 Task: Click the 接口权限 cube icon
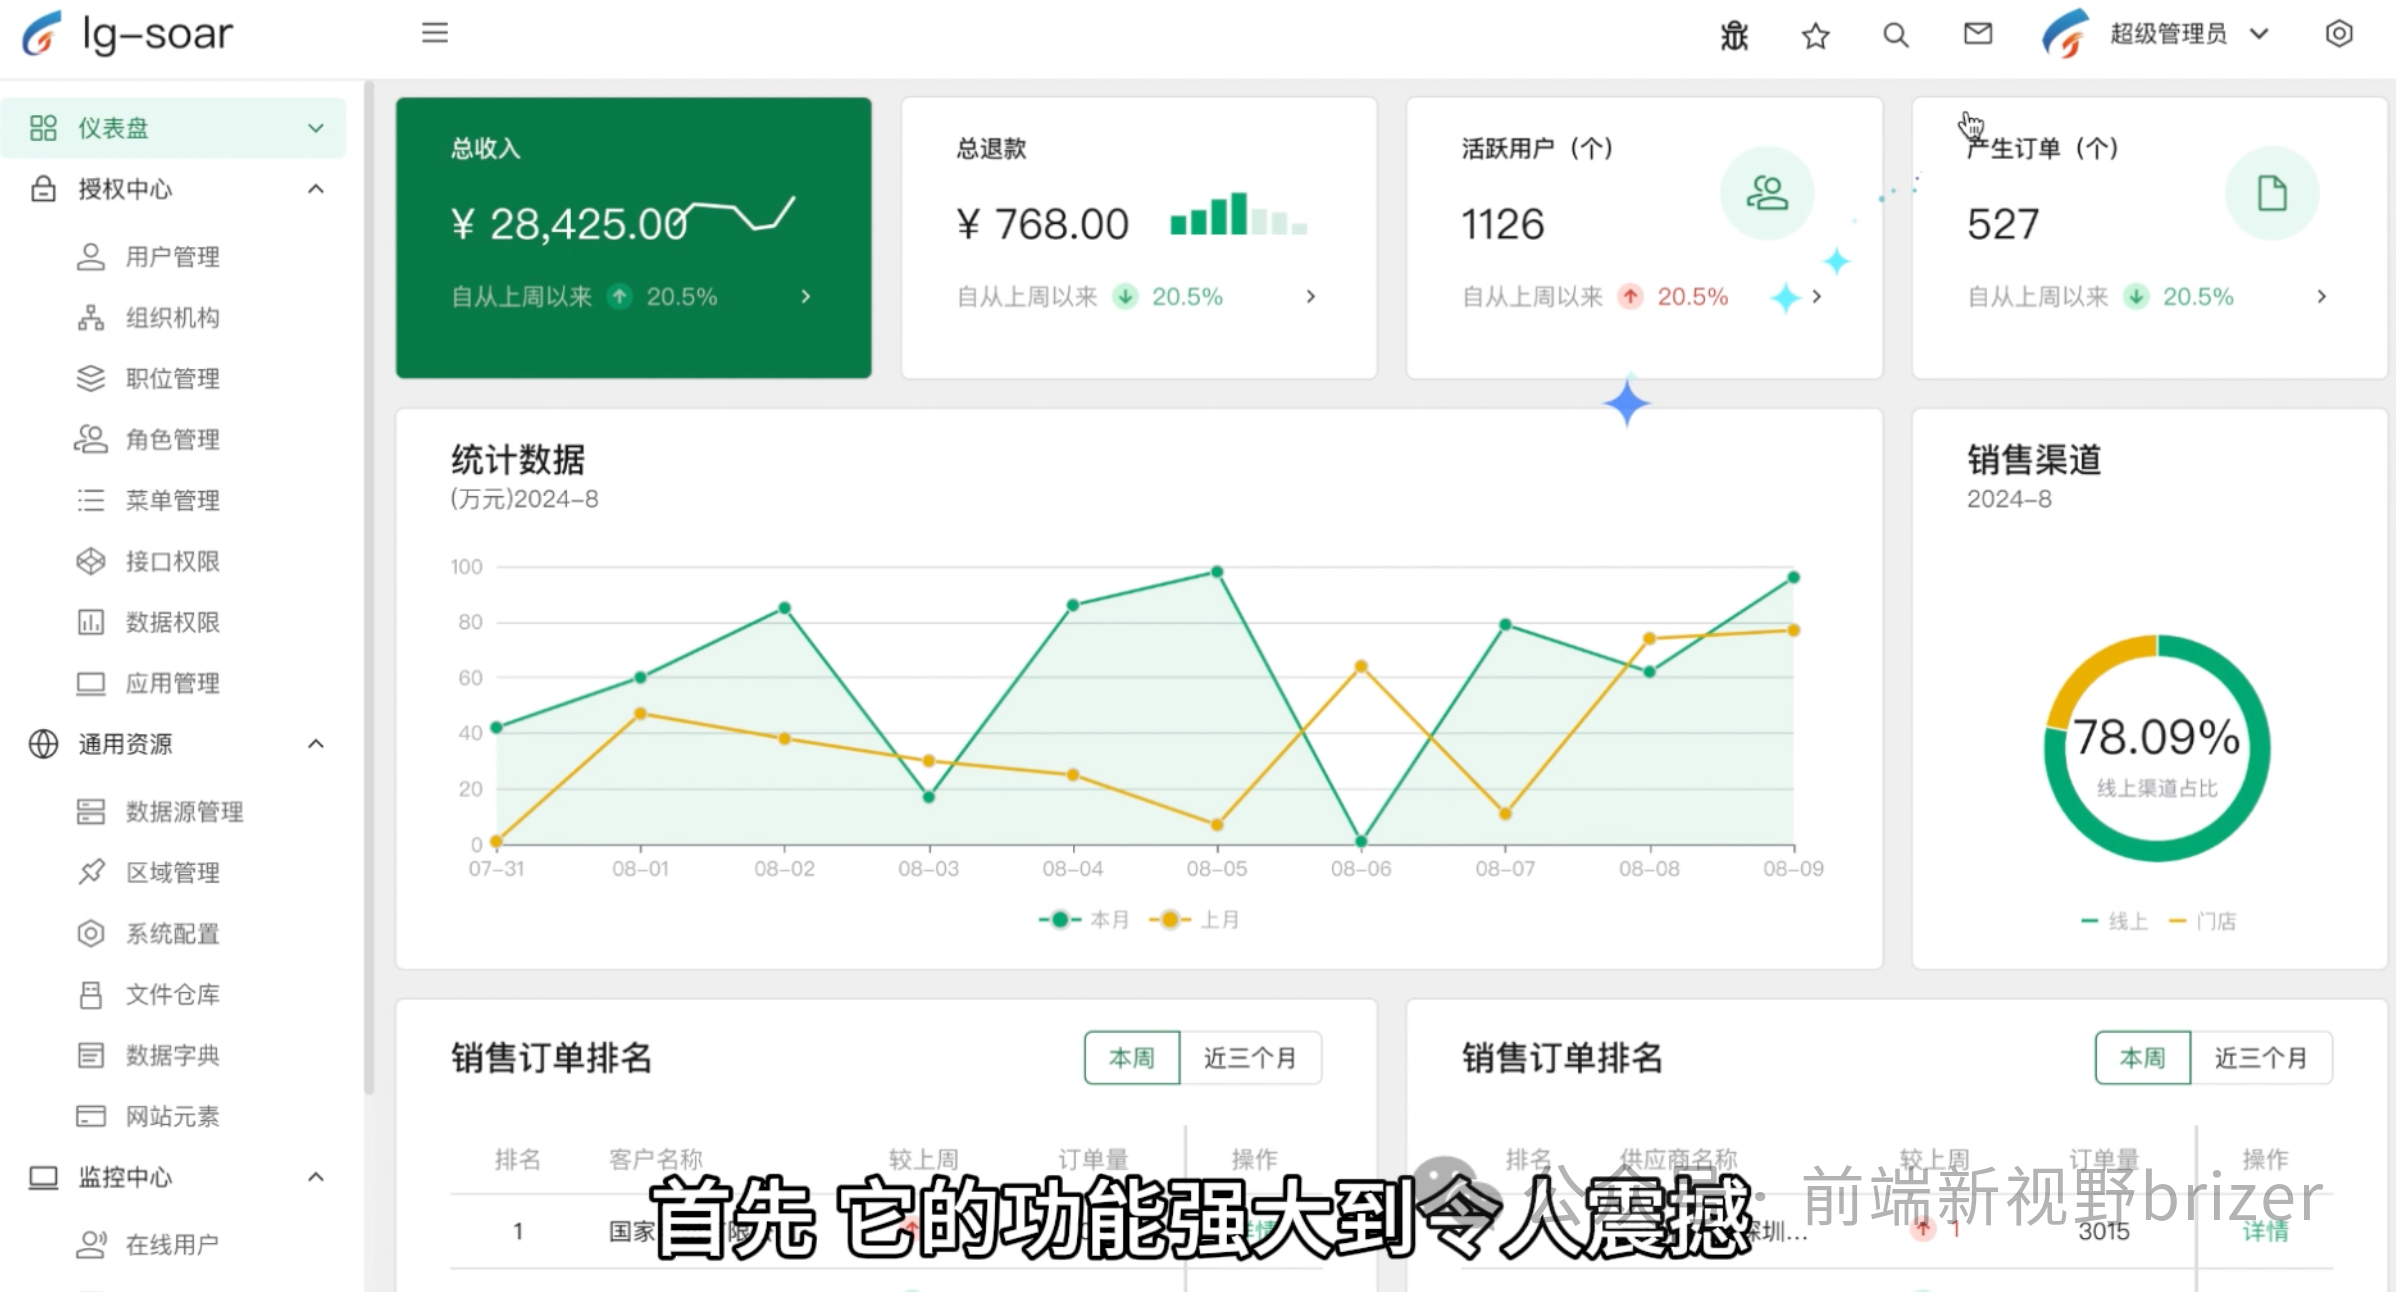pos(91,562)
